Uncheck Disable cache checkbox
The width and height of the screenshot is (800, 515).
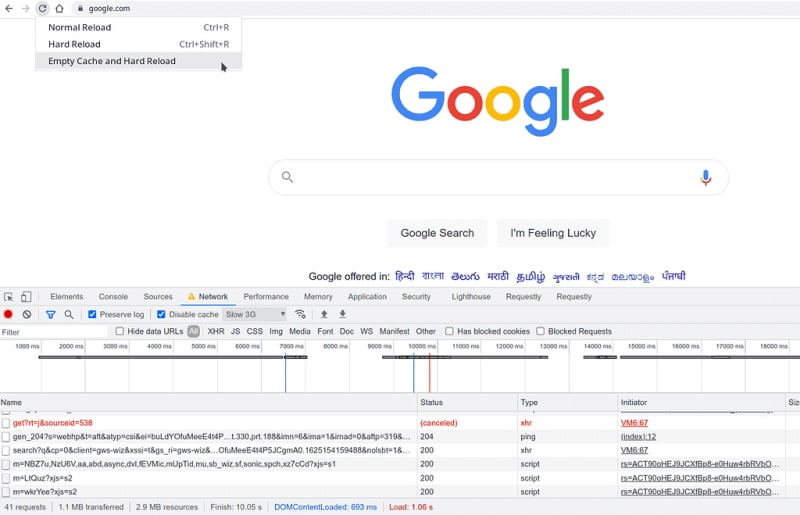[x=161, y=314]
